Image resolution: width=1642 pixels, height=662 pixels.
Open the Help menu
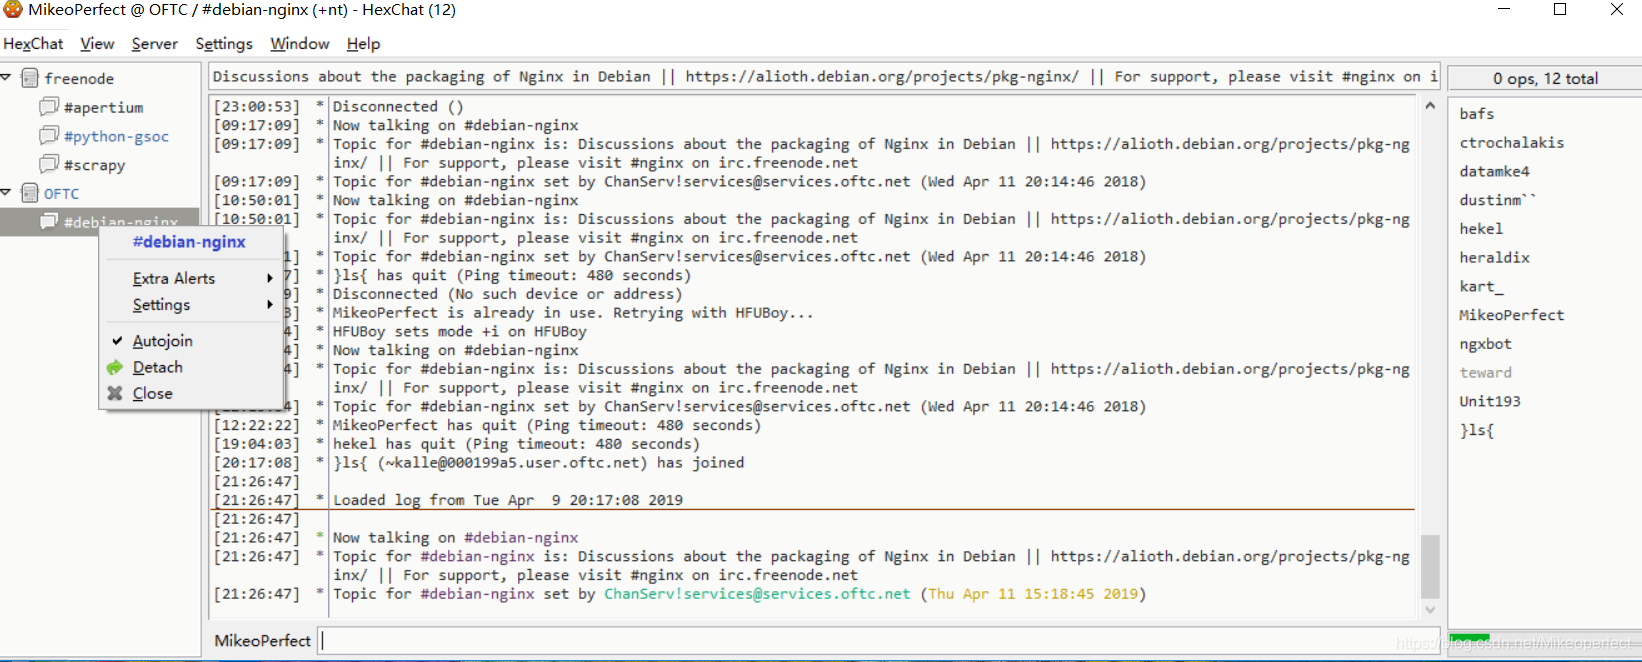pyautogui.click(x=364, y=44)
